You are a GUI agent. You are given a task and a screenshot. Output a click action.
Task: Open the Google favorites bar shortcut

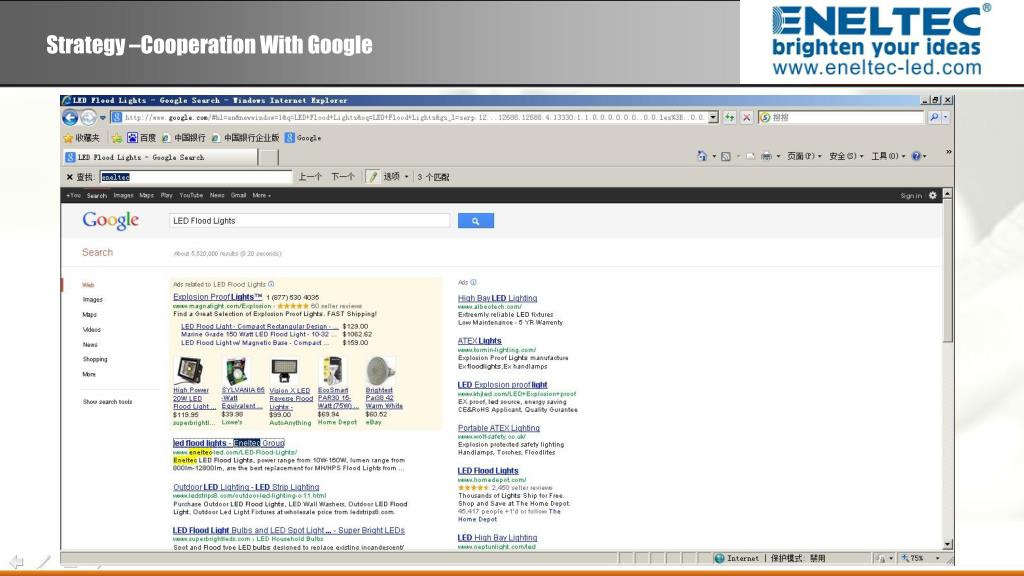click(x=303, y=138)
